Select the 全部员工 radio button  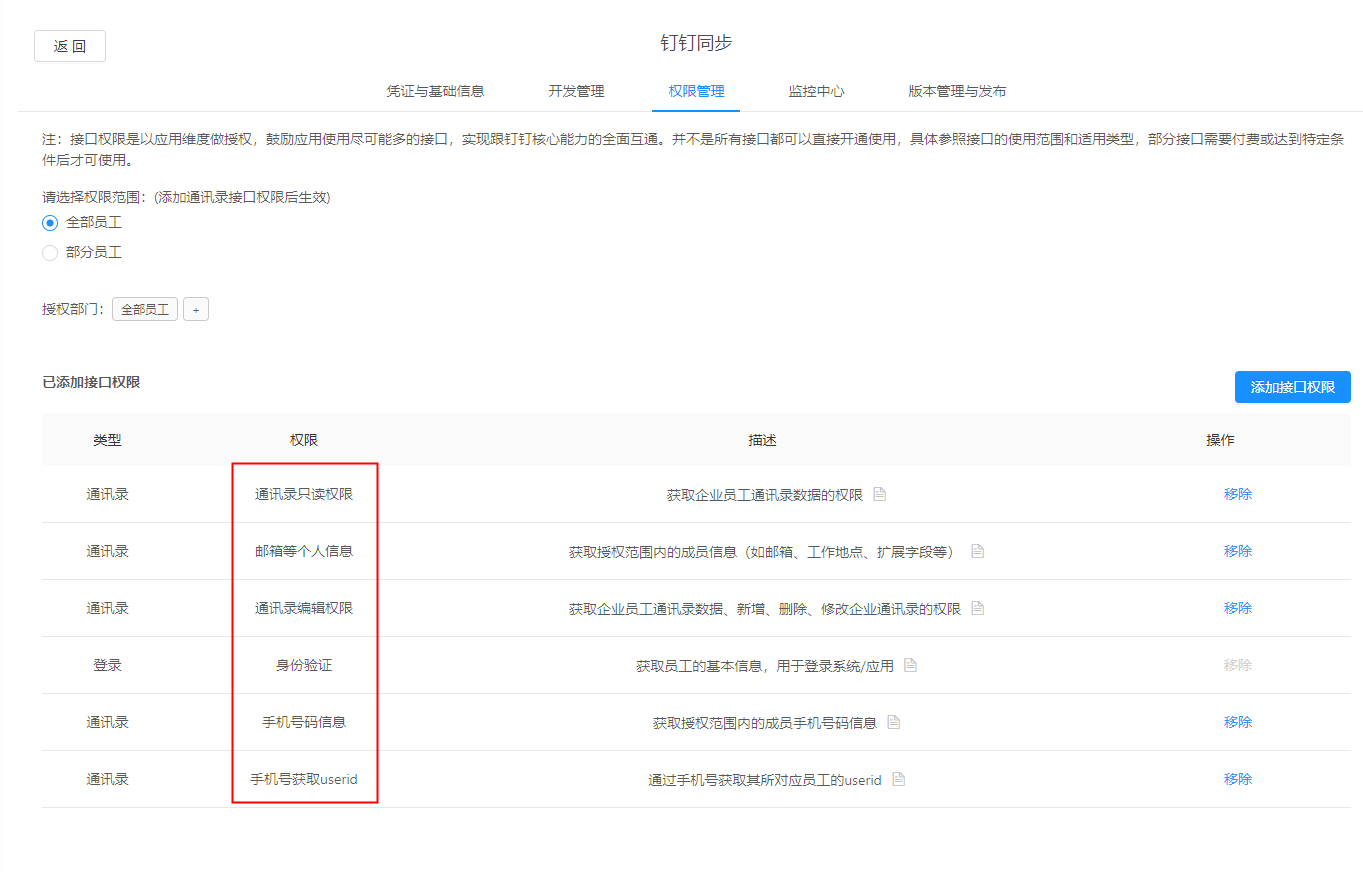50,223
